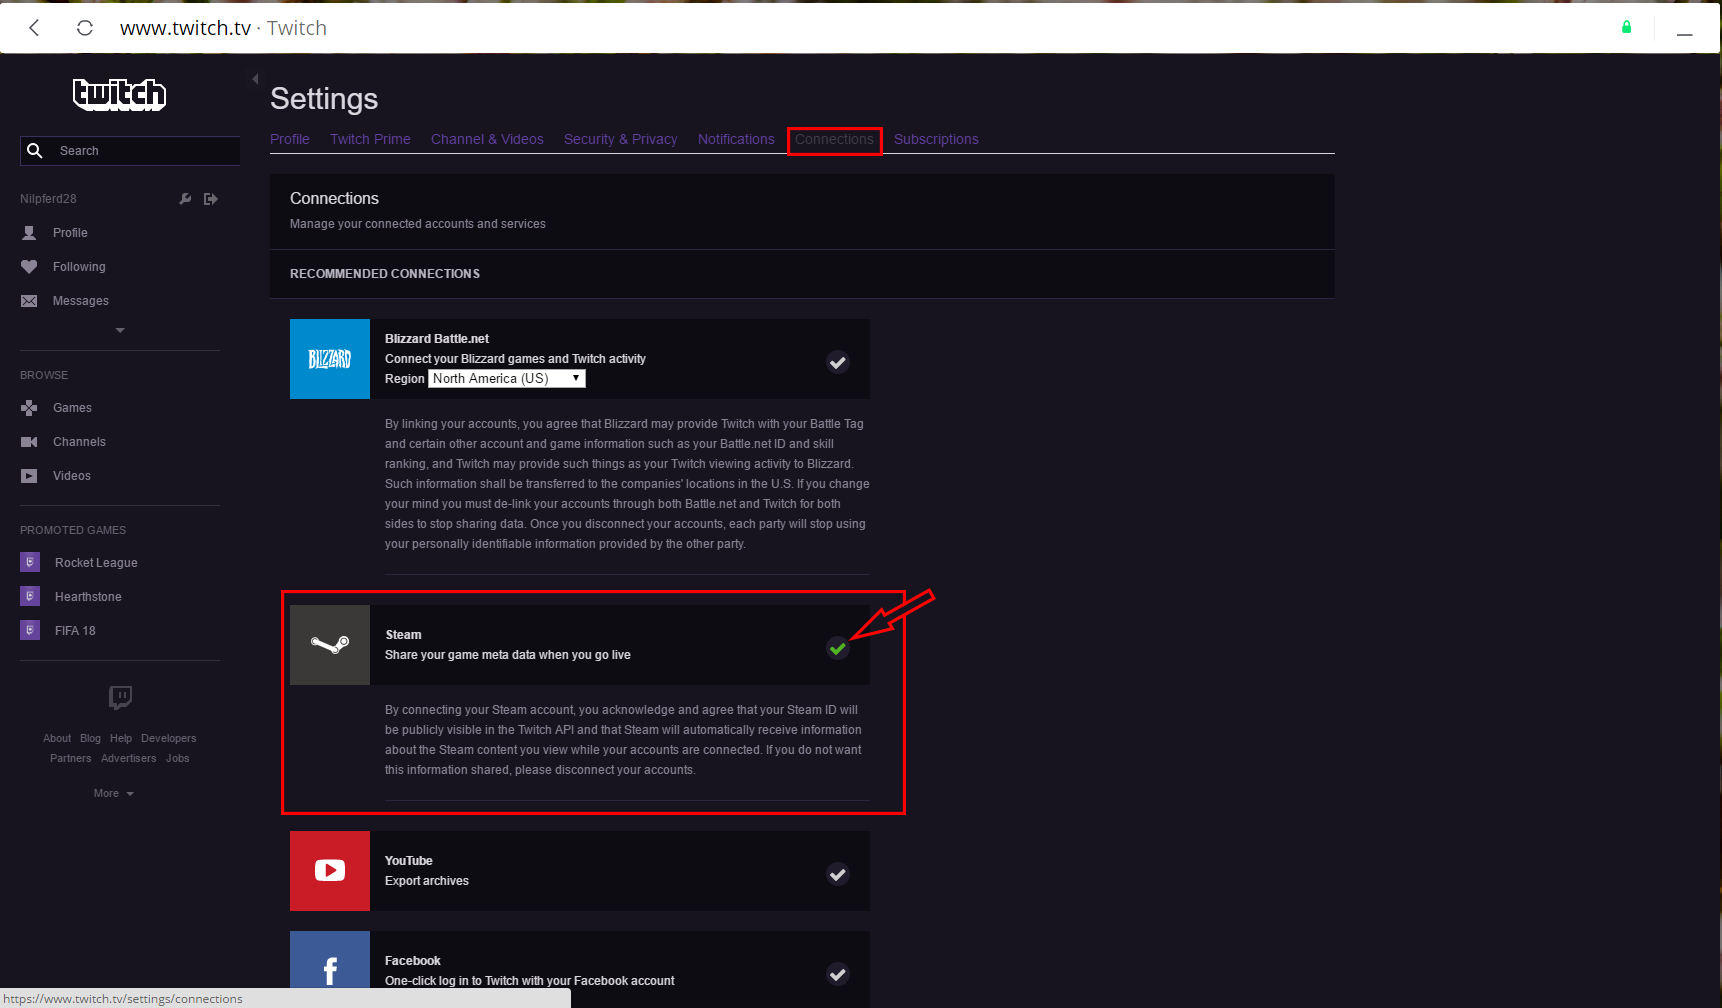The image size is (1722, 1008).
Task: Open the Blizzard Region dropdown
Action: click(507, 379)
